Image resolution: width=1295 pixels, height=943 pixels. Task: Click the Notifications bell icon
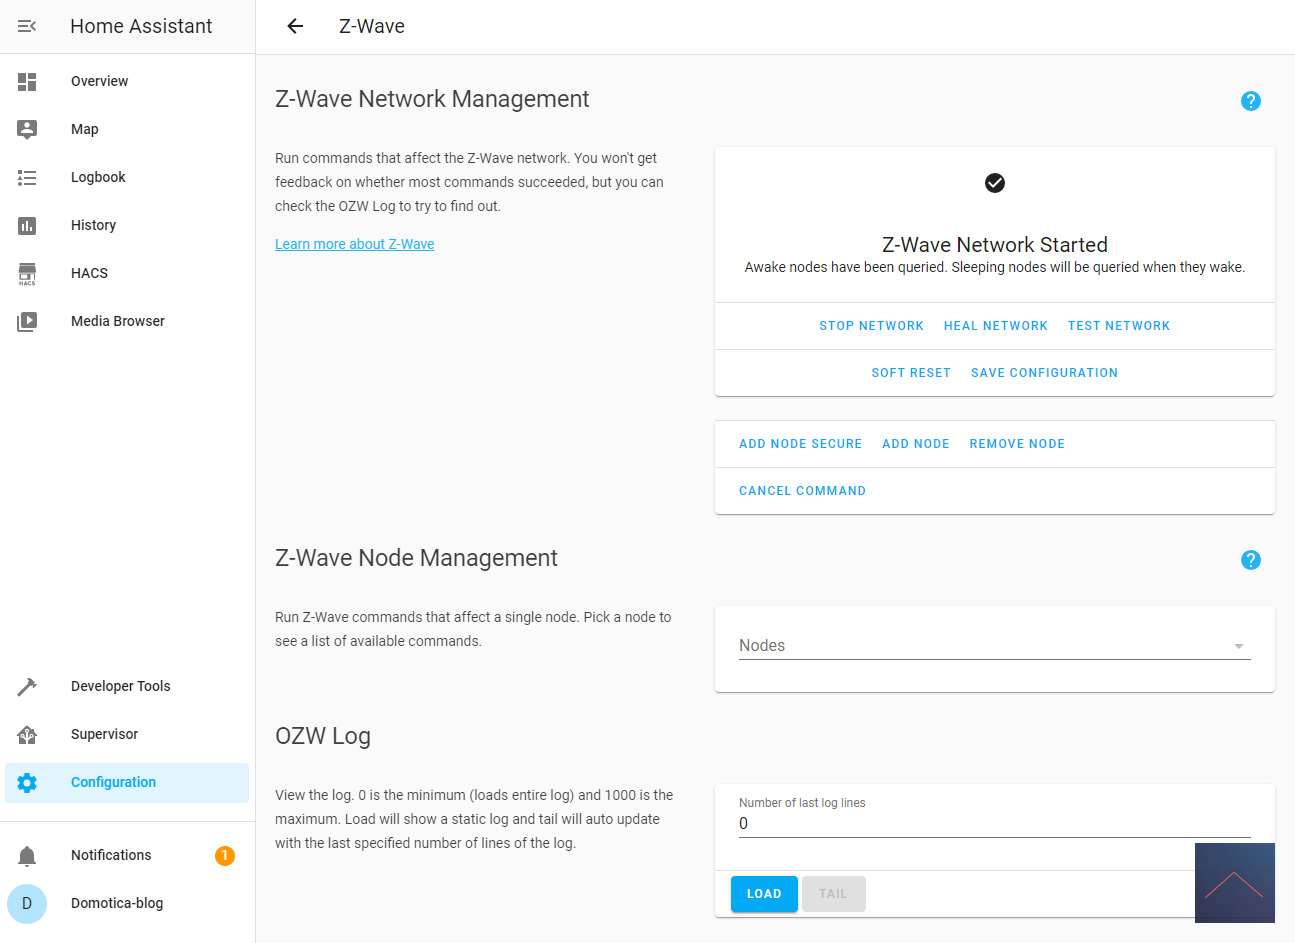tap(27, 856)
